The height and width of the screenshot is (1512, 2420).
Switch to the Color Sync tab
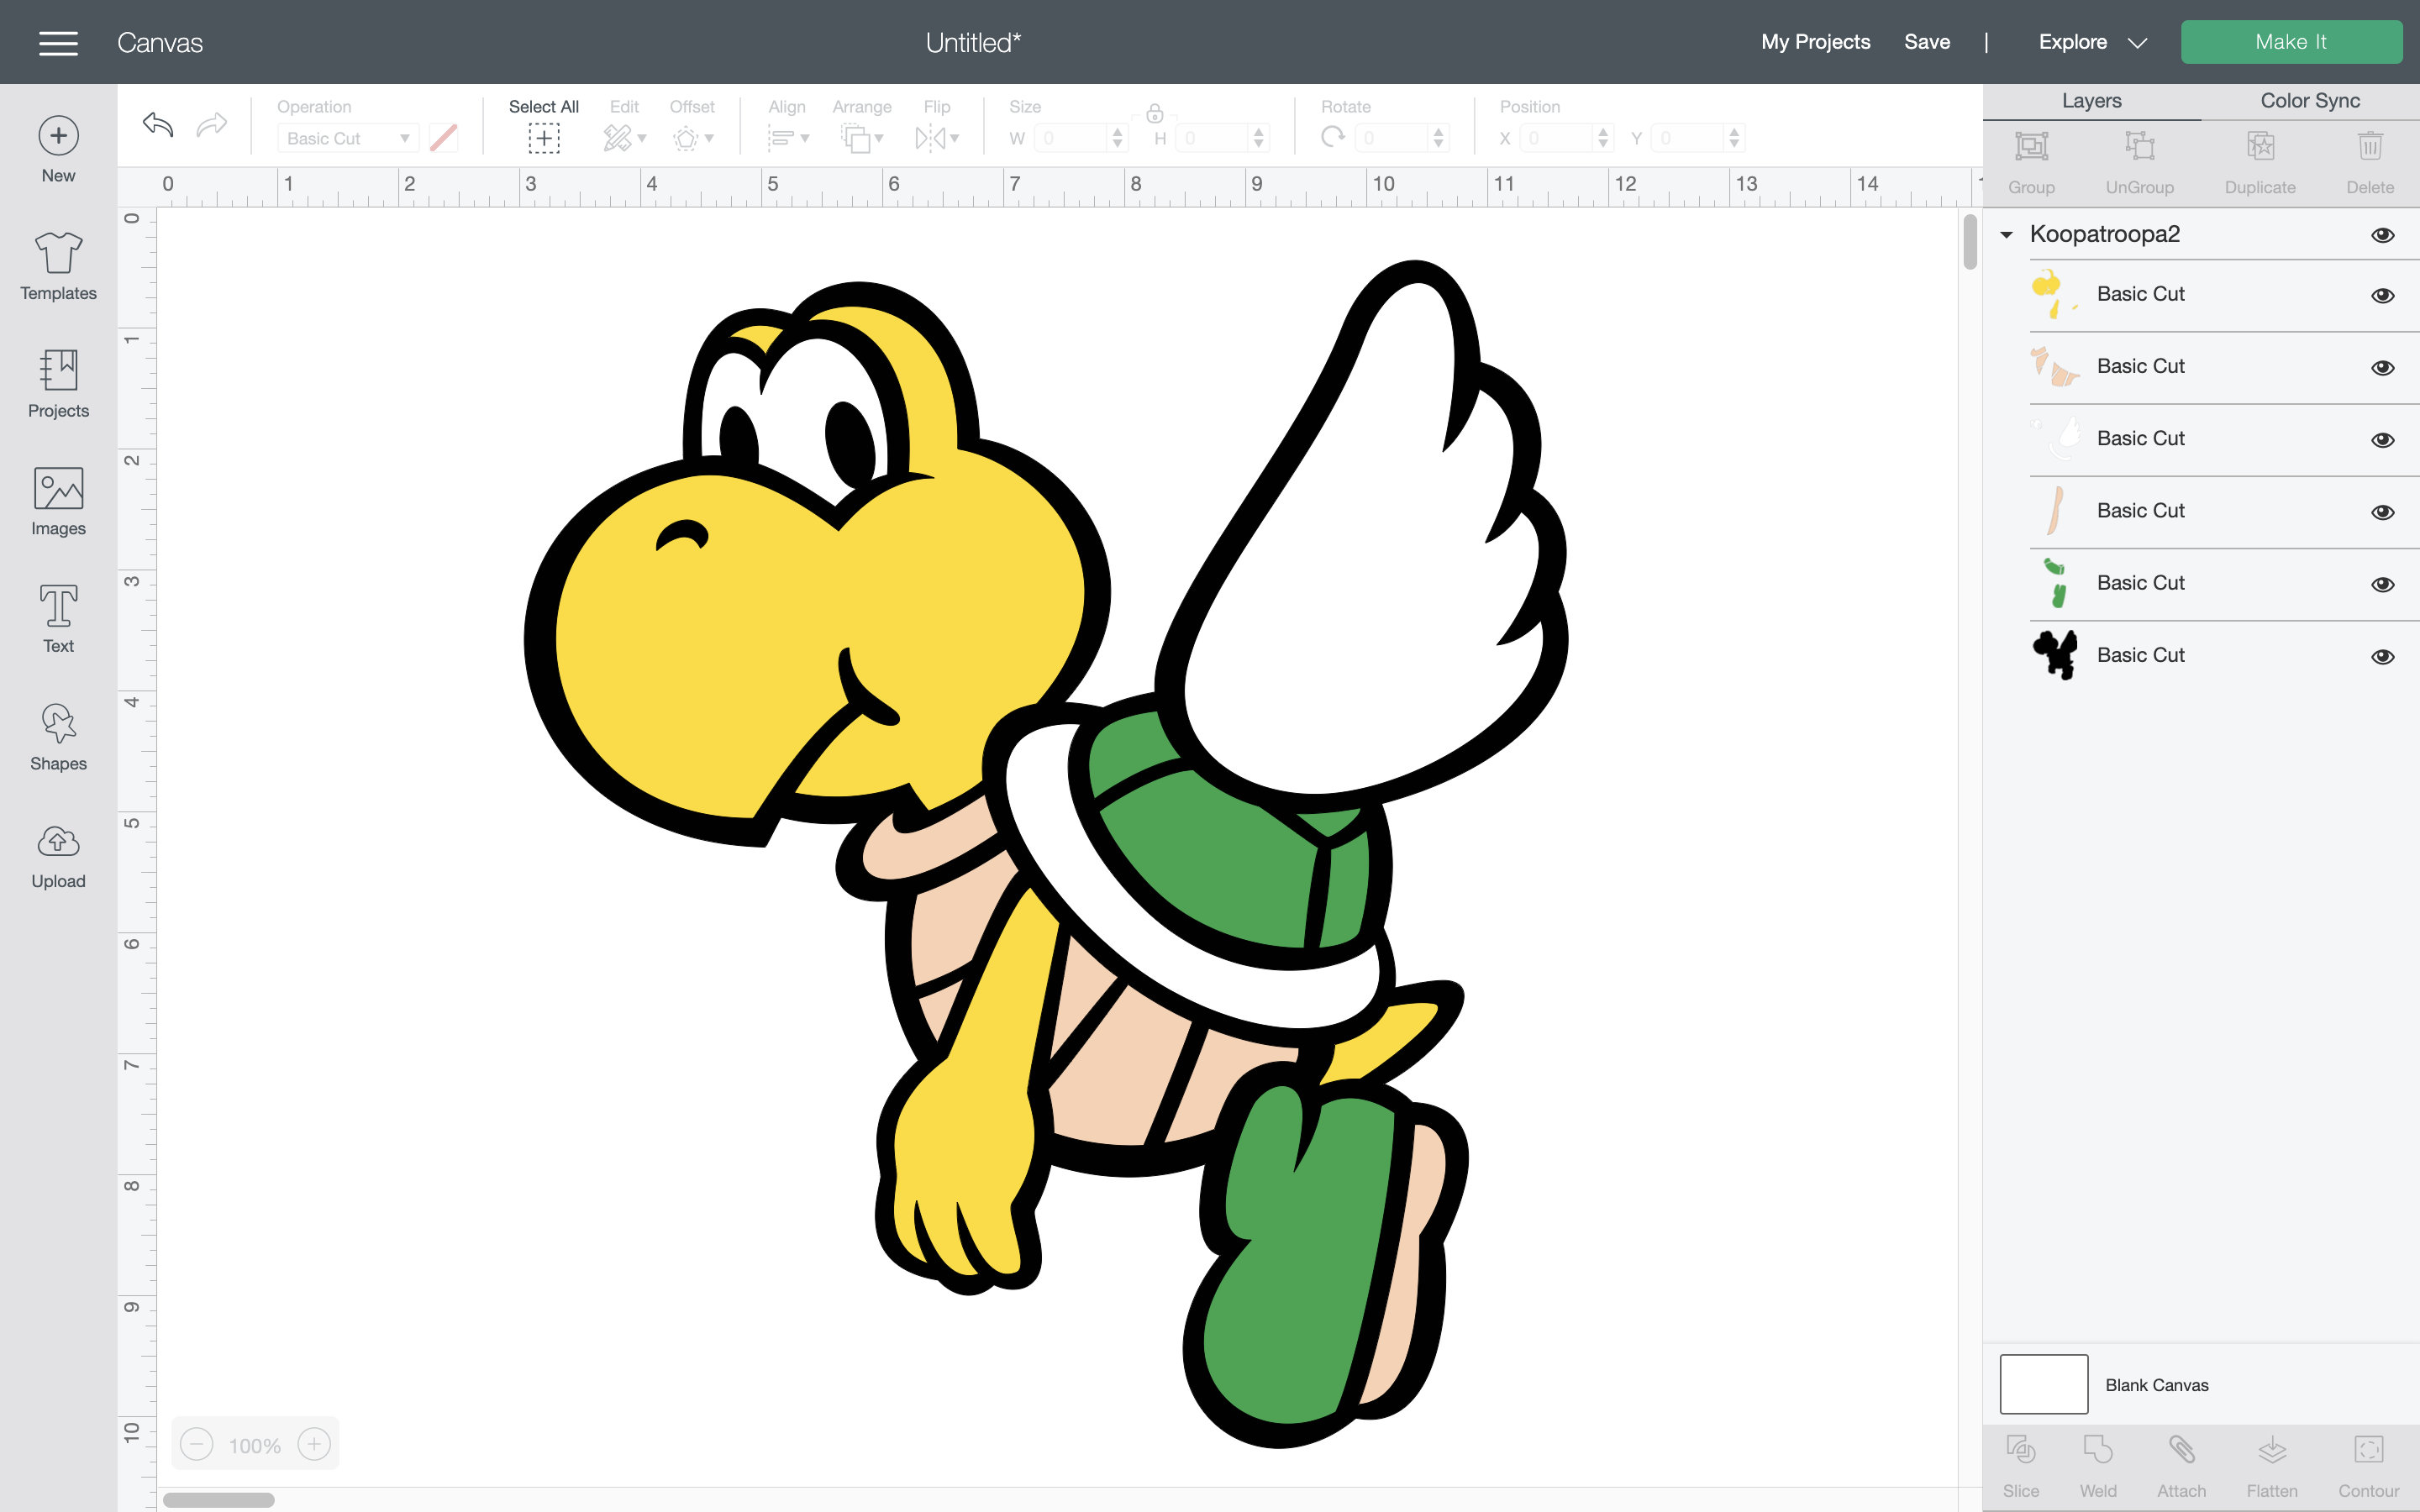(2309, 100)
